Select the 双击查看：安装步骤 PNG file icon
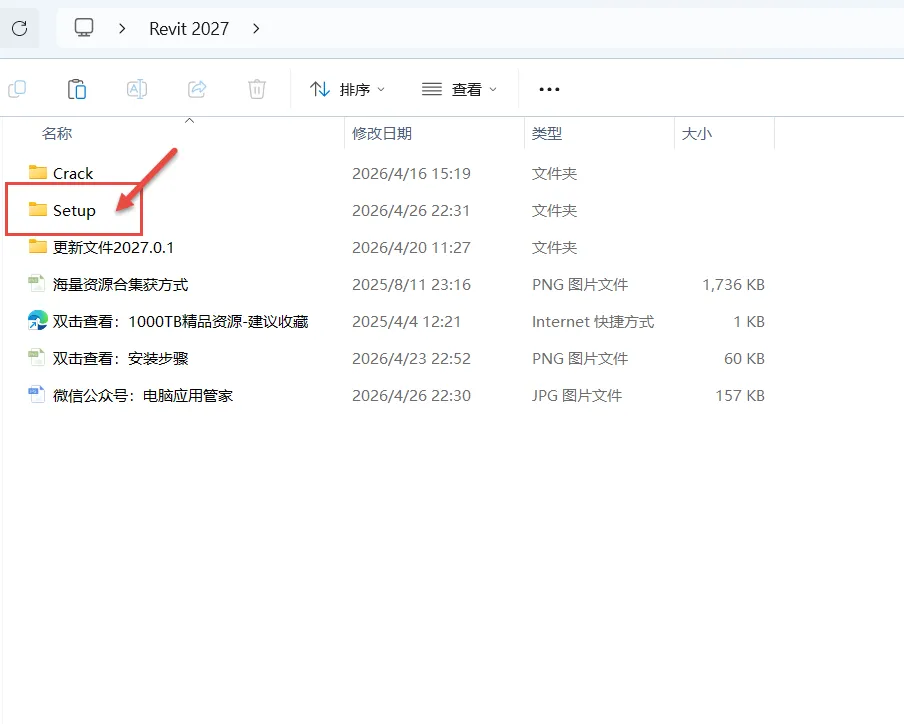904x724 pixels. click(36, 357)
